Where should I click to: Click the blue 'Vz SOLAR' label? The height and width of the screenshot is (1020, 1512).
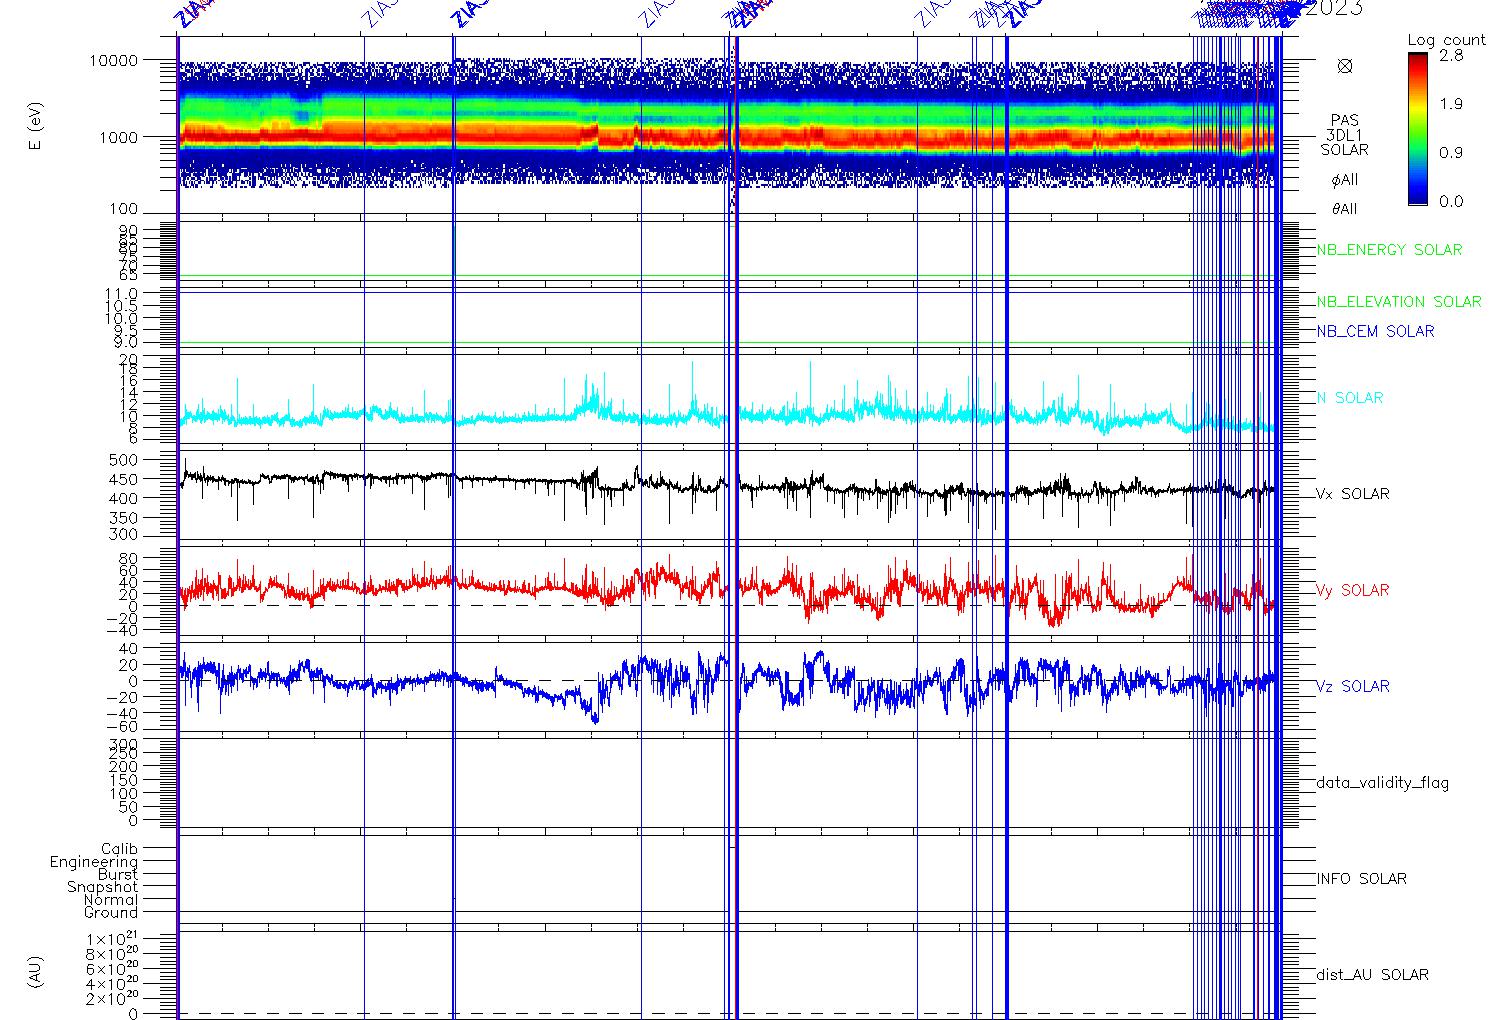(x=1352, y=686)
